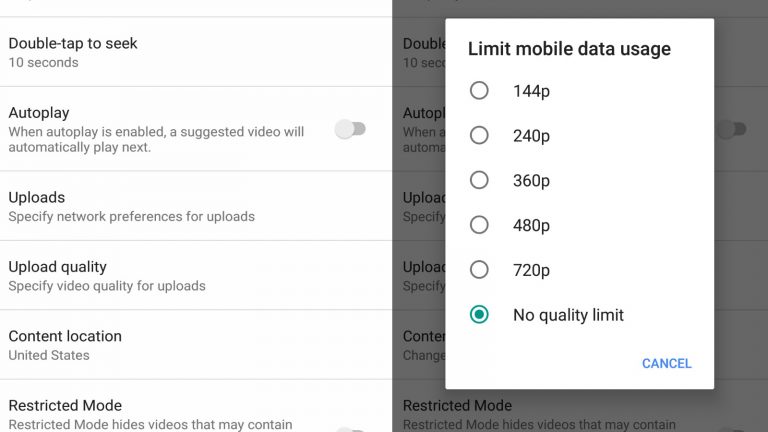The image size is (768, 432).
Task: Choose the 240p quality option
Action: [x=479, y=135]
